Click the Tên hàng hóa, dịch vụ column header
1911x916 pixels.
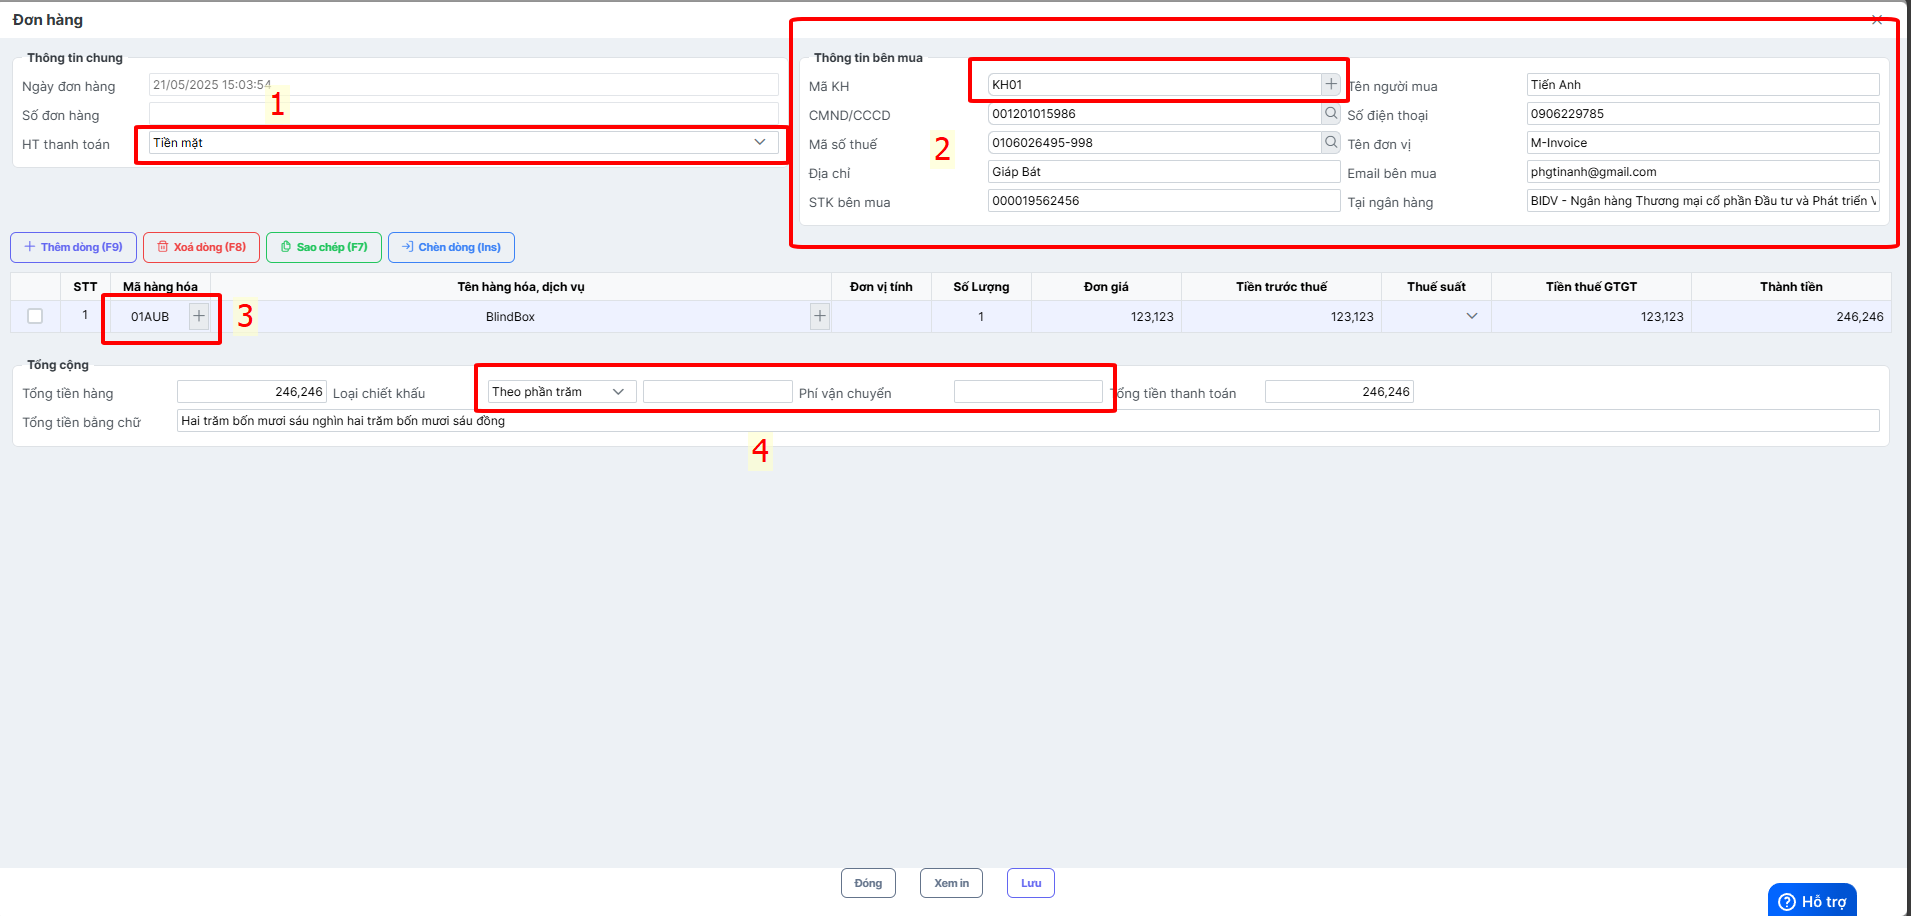tap(521, 287)
